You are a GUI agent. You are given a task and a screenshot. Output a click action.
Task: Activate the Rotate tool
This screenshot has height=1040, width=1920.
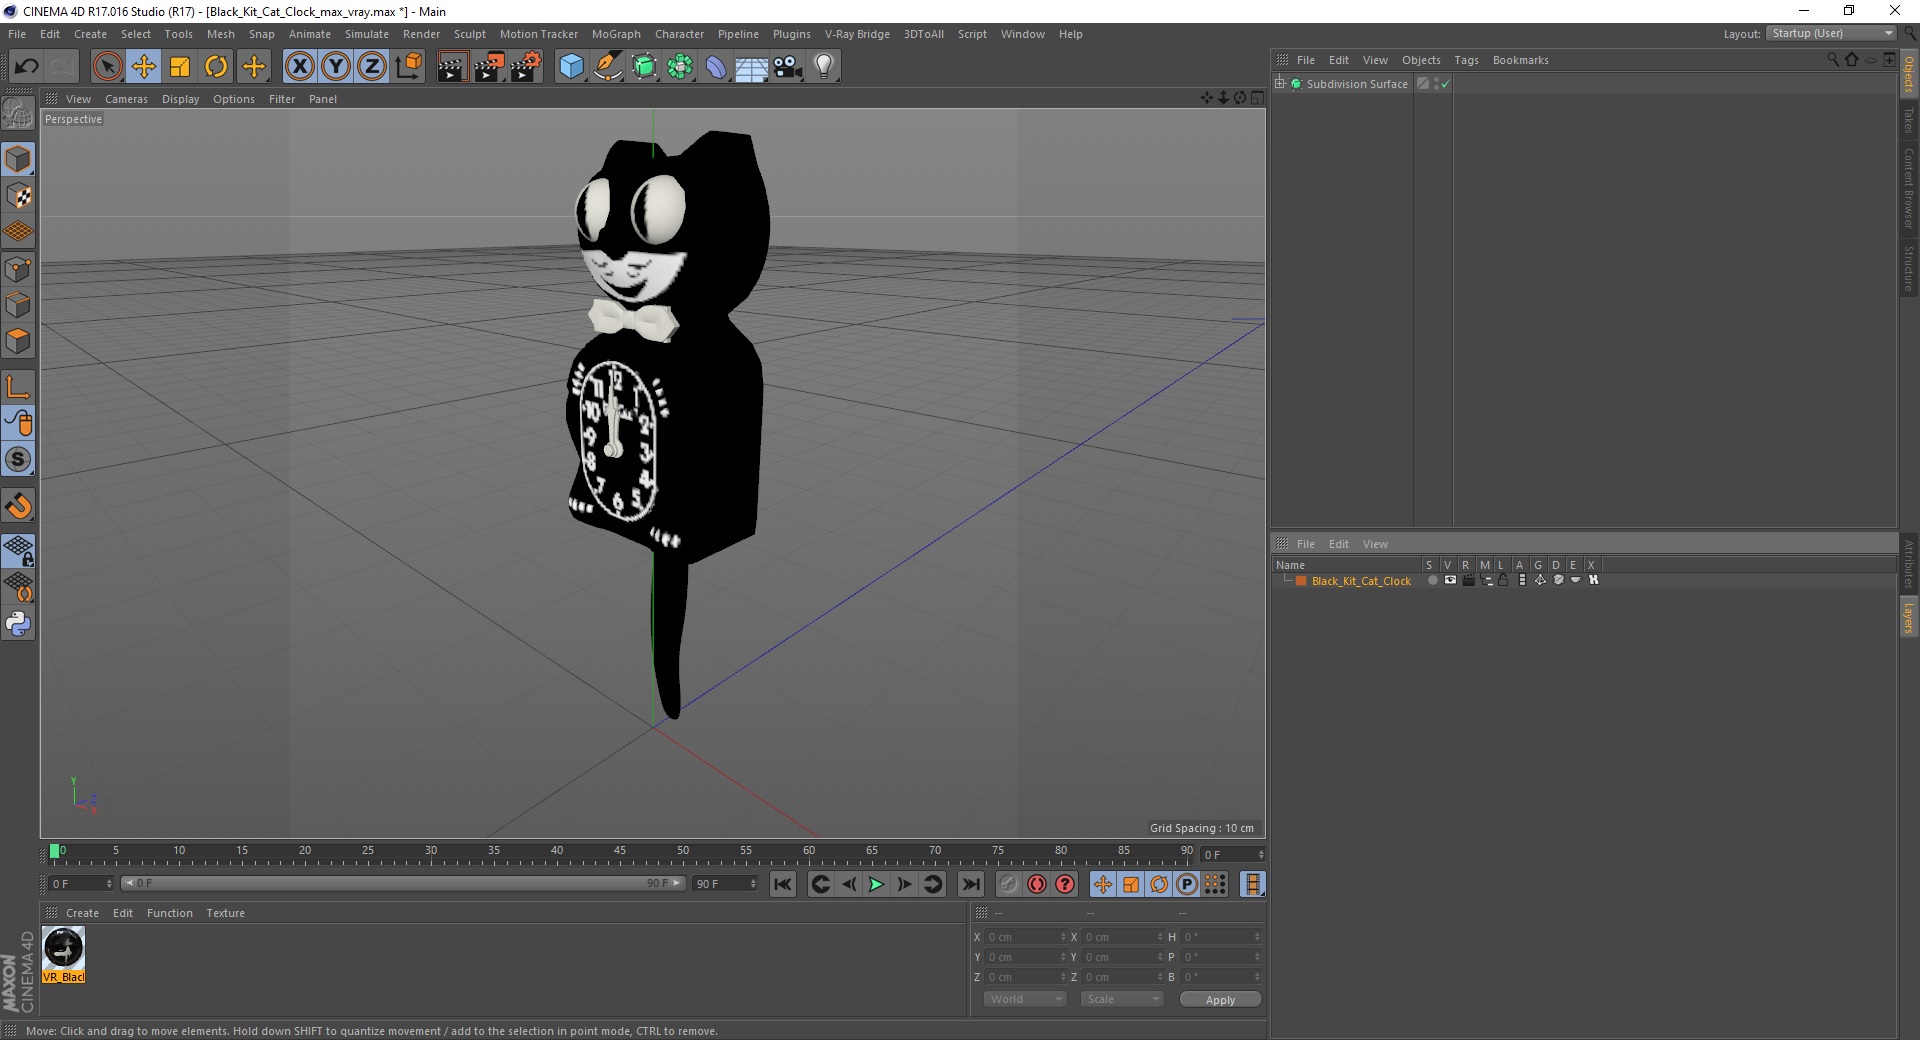pos(216,67)
